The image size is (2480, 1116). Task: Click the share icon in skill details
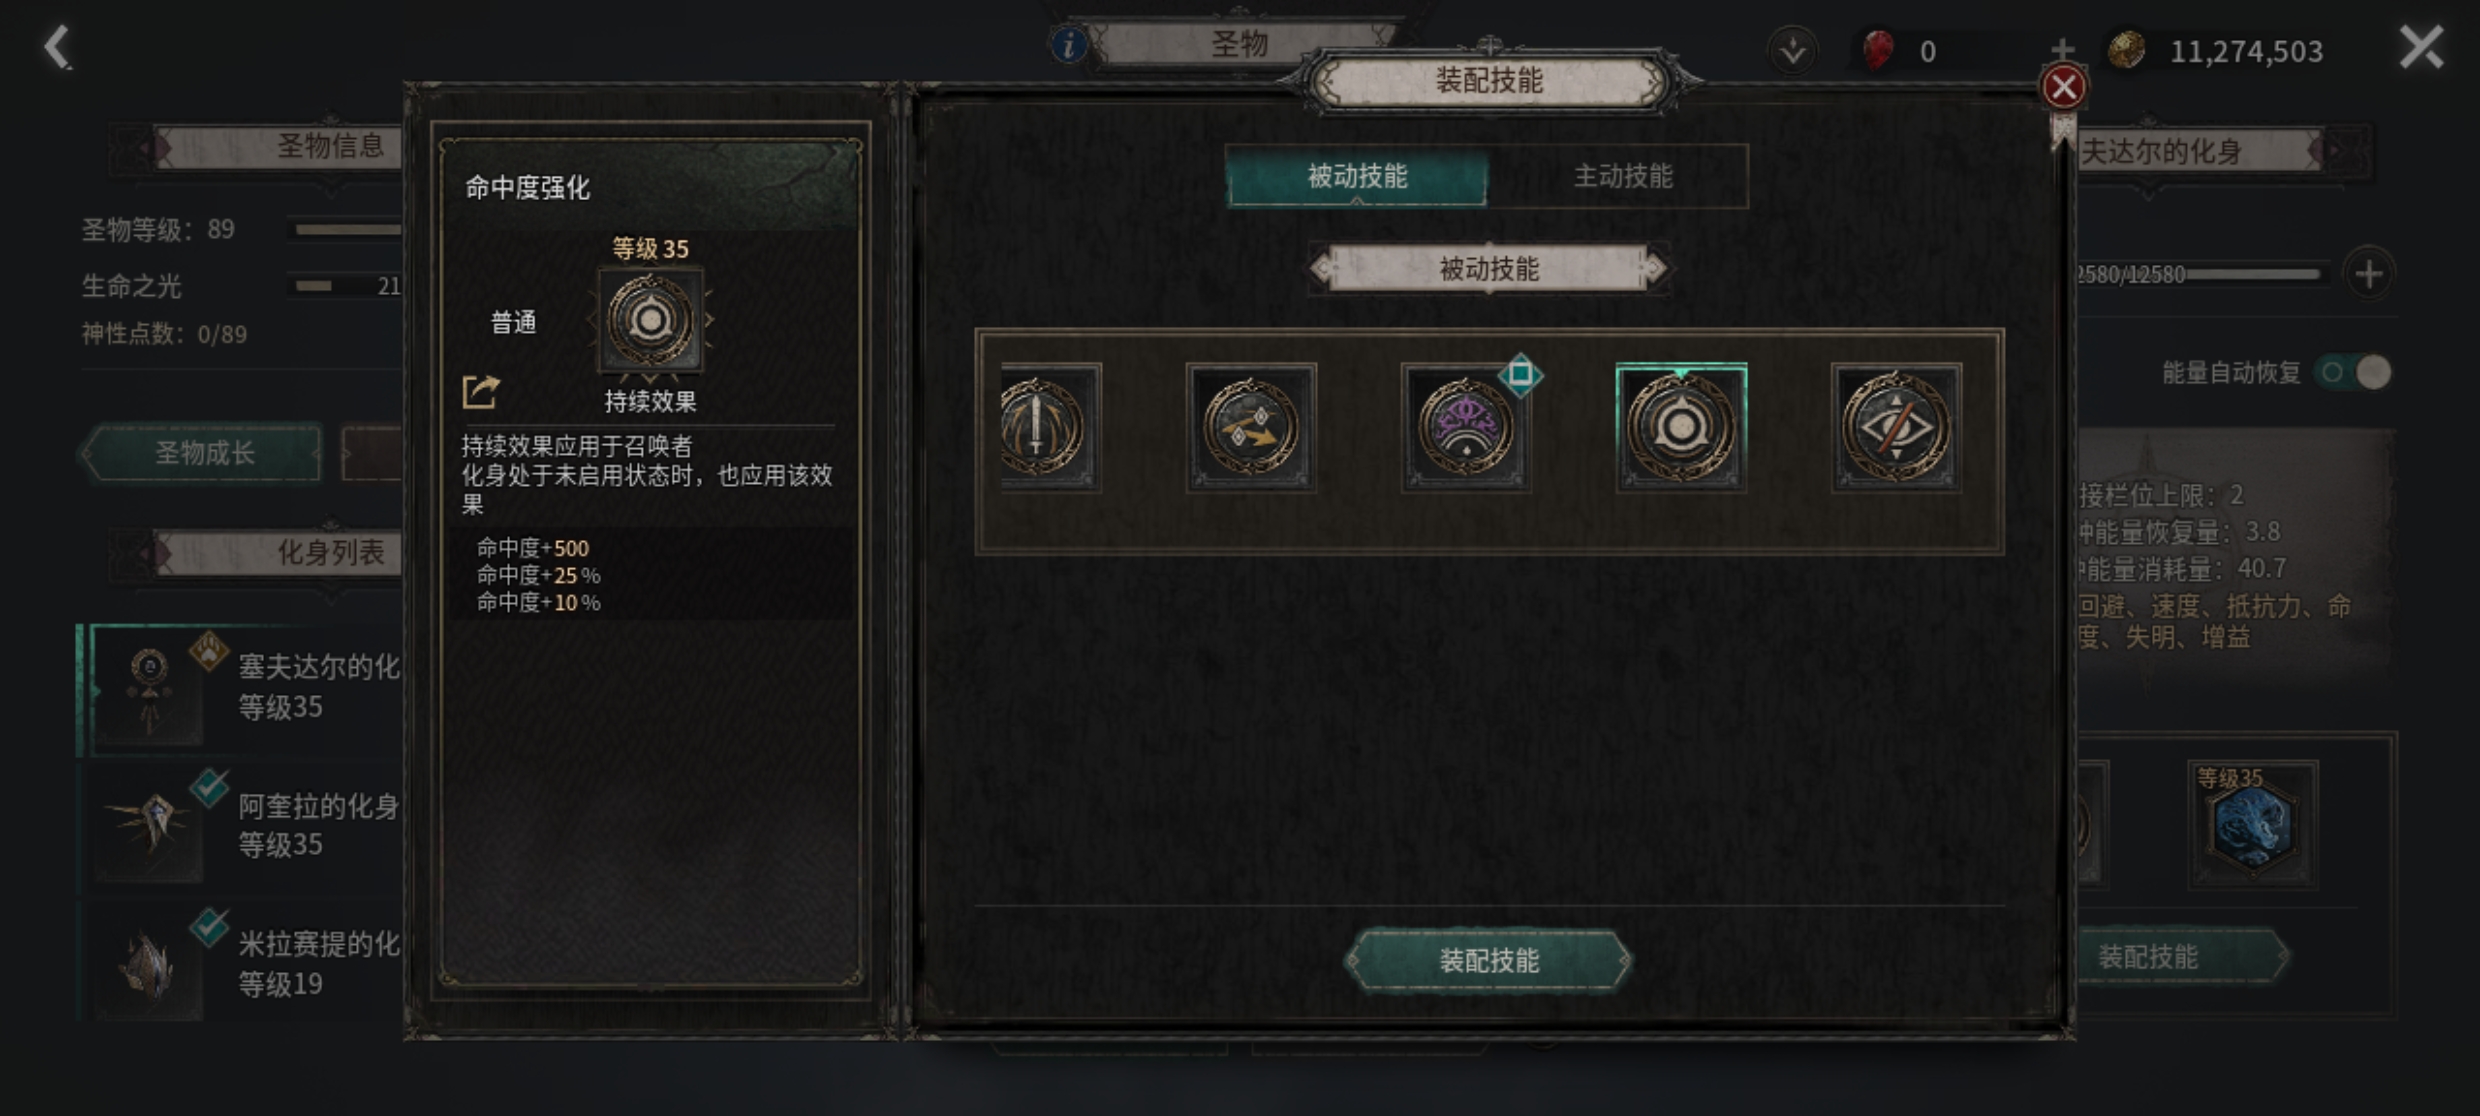[480, 392]
